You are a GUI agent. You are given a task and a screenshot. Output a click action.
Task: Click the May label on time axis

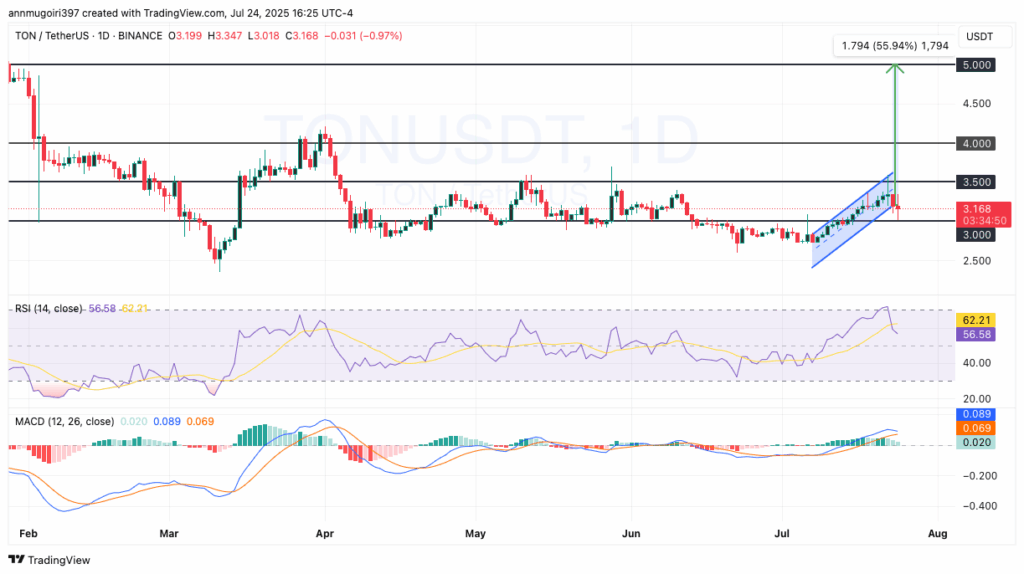[475, 534]
